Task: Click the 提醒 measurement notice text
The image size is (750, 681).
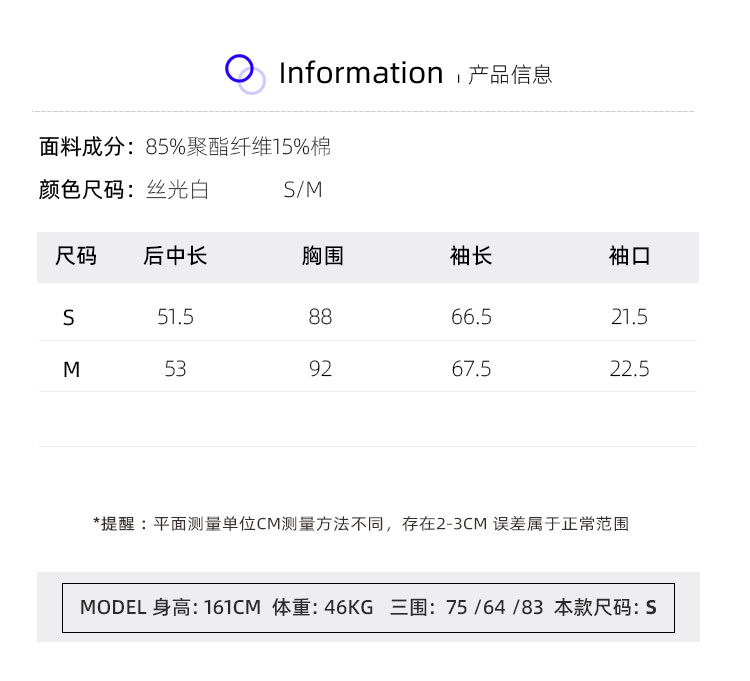Action: coord(361,524)
